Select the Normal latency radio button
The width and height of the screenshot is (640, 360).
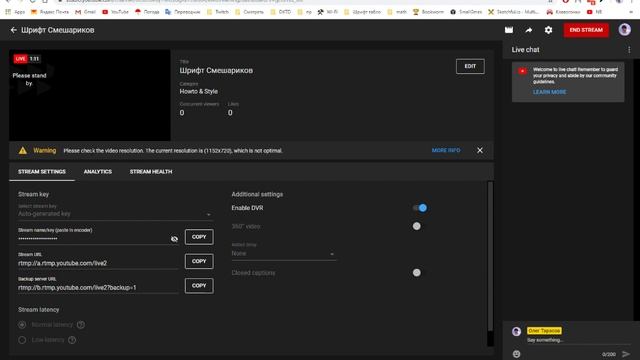(22, 325)
